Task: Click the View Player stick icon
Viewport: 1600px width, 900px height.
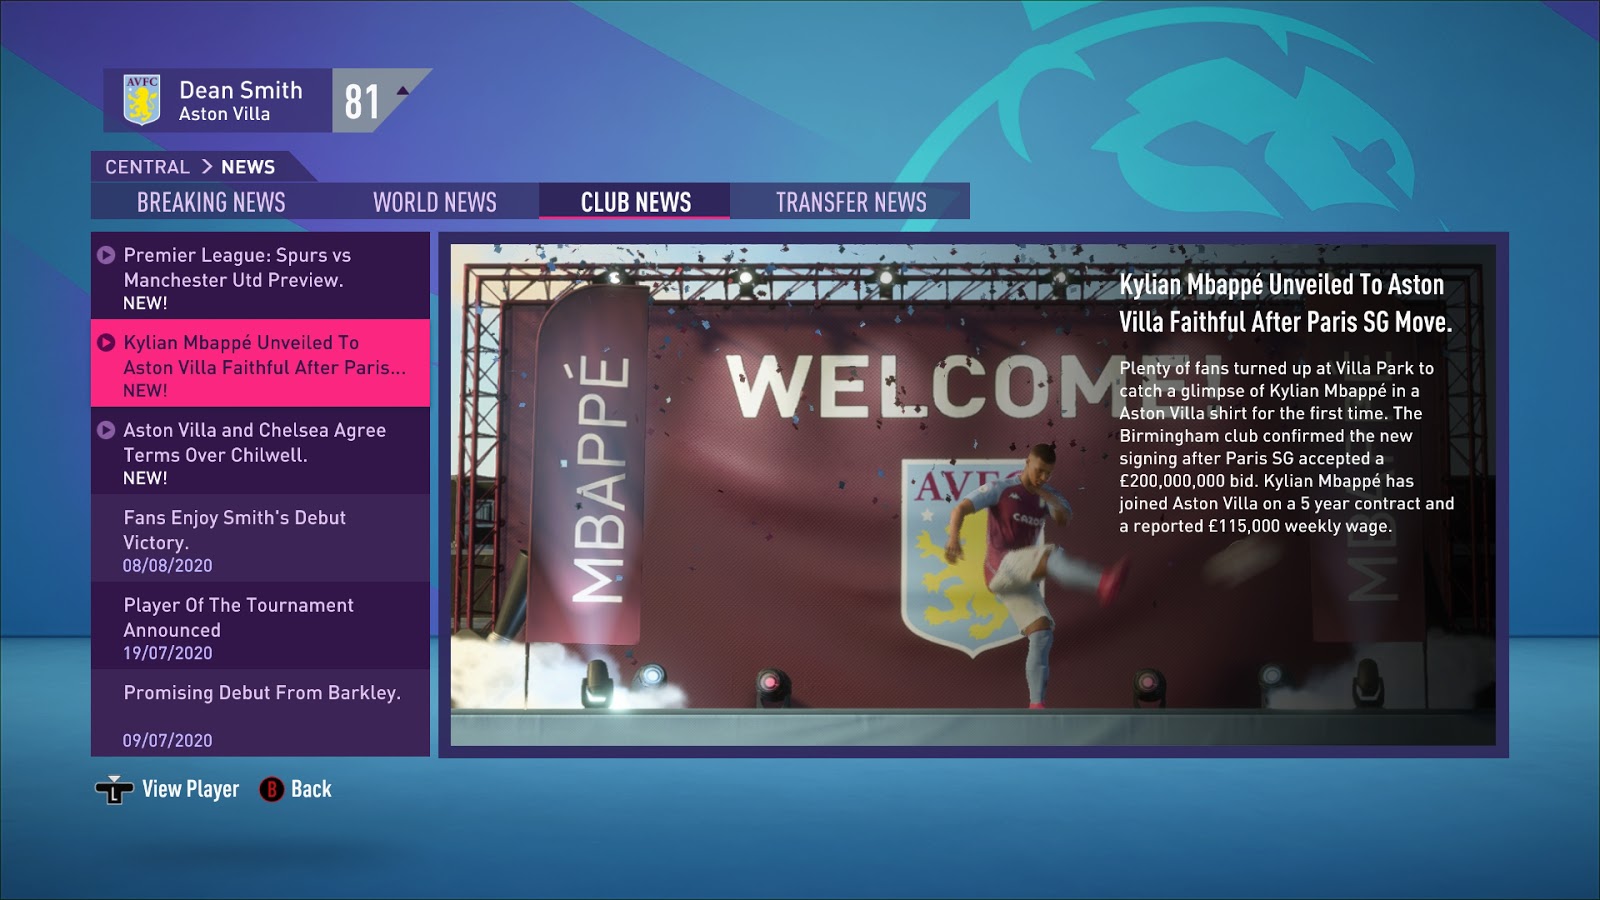Action: coord(114,790)
